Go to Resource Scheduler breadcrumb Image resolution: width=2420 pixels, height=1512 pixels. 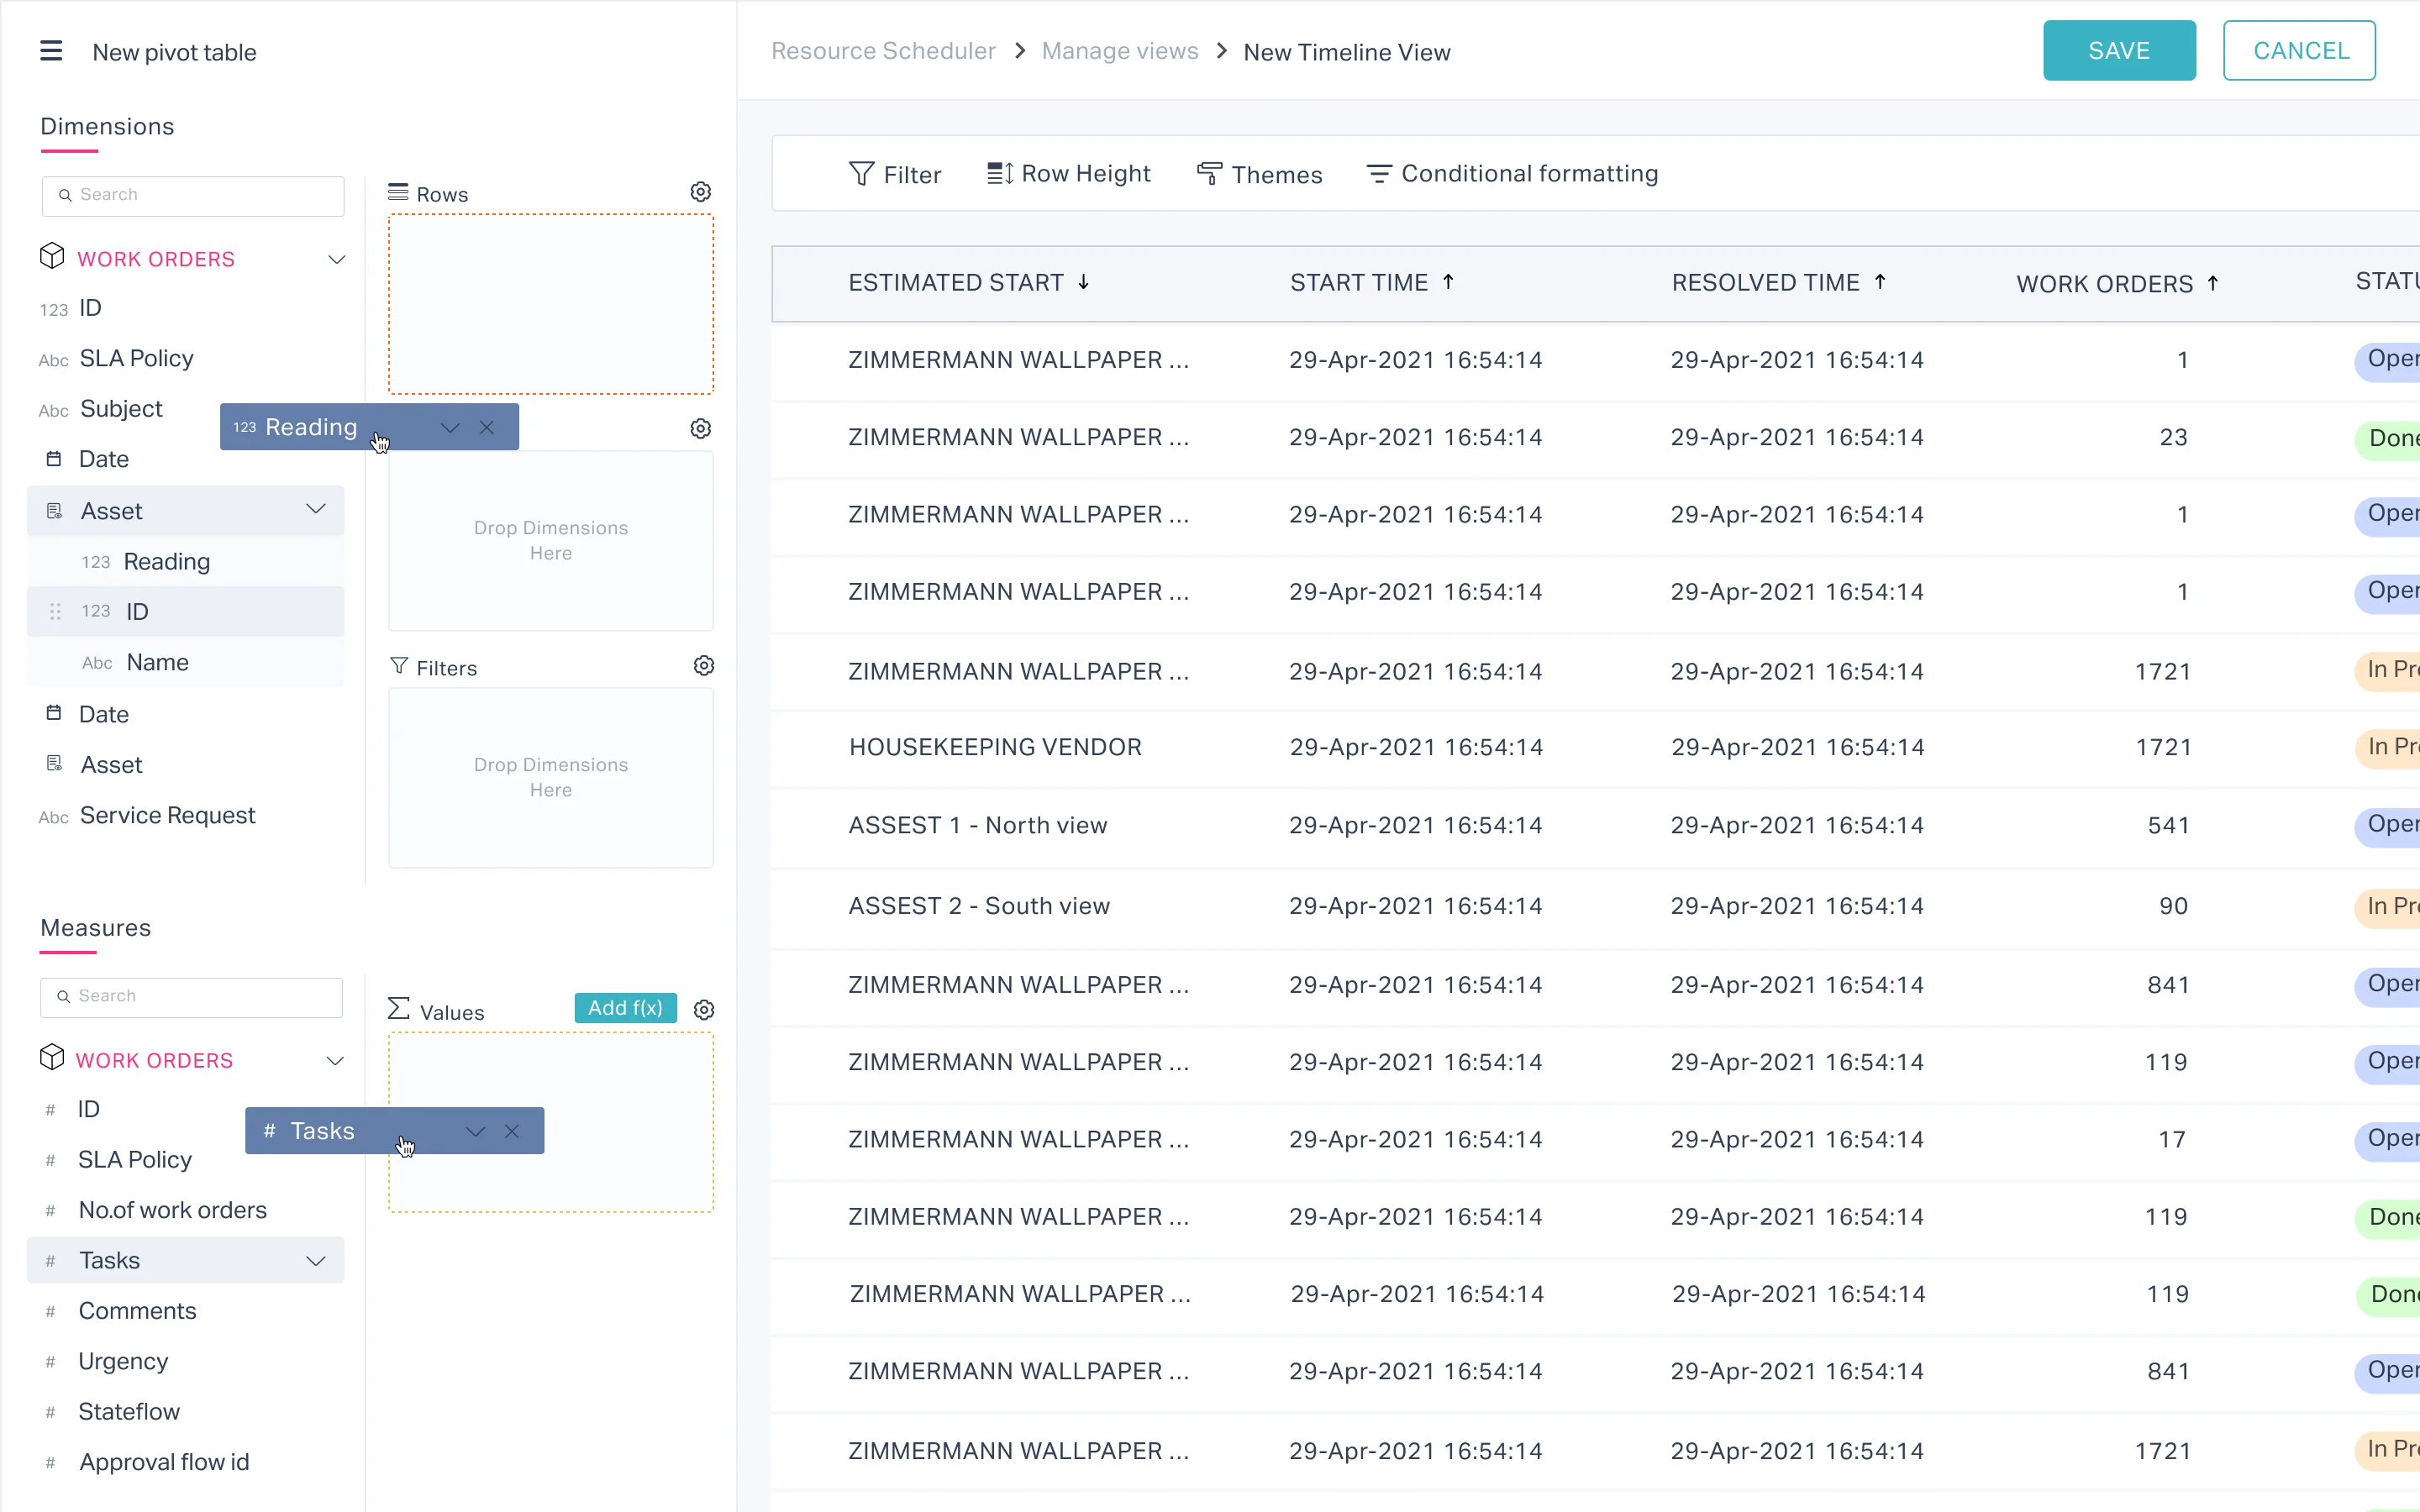883,51
